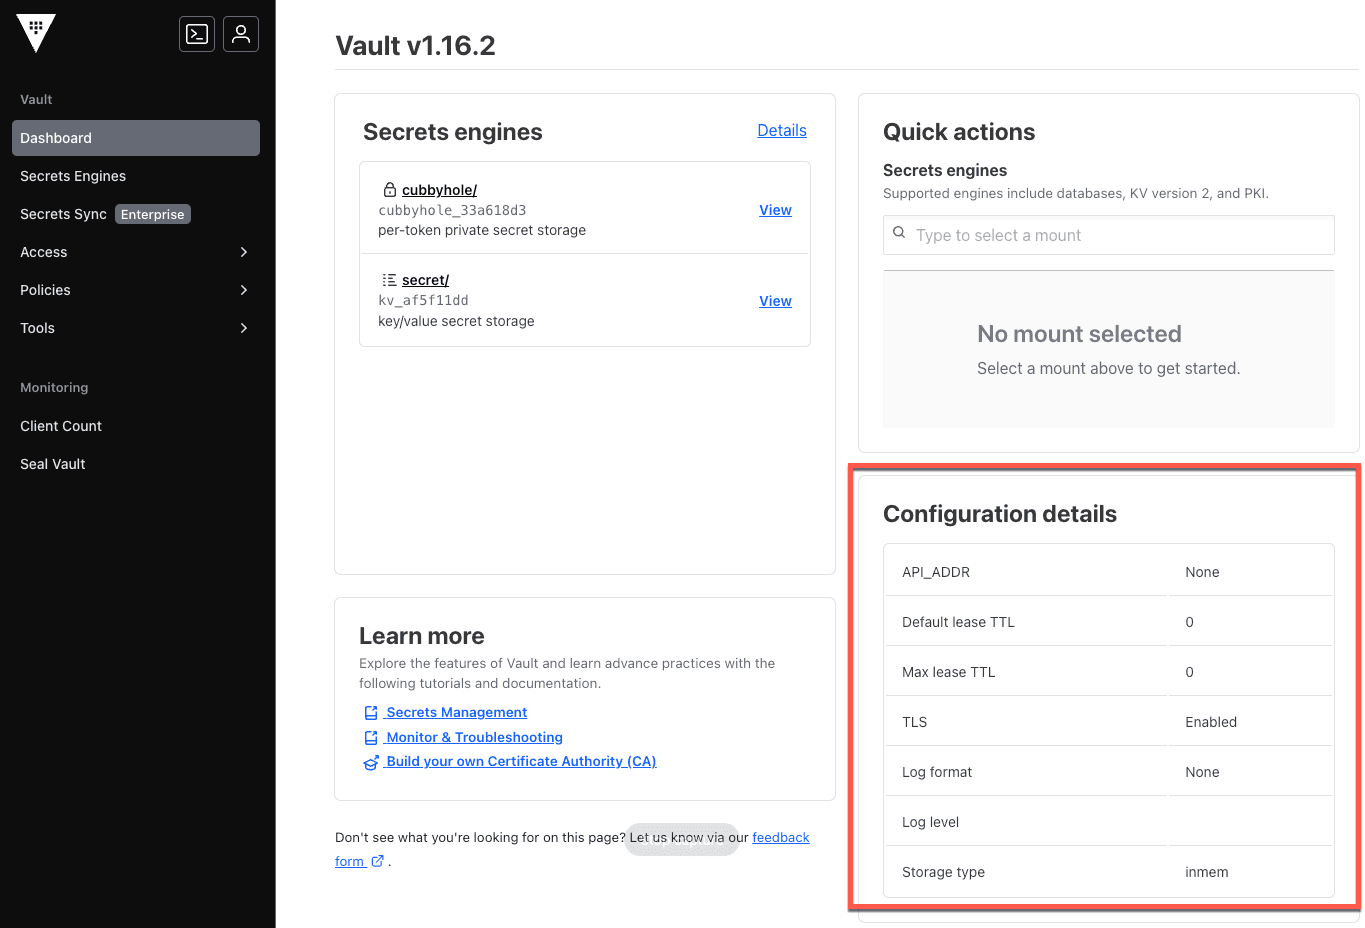The width and height of the screenshot is (1365, 928).
Task: Click the Default lease TTL label
Action: pos(958,622)
